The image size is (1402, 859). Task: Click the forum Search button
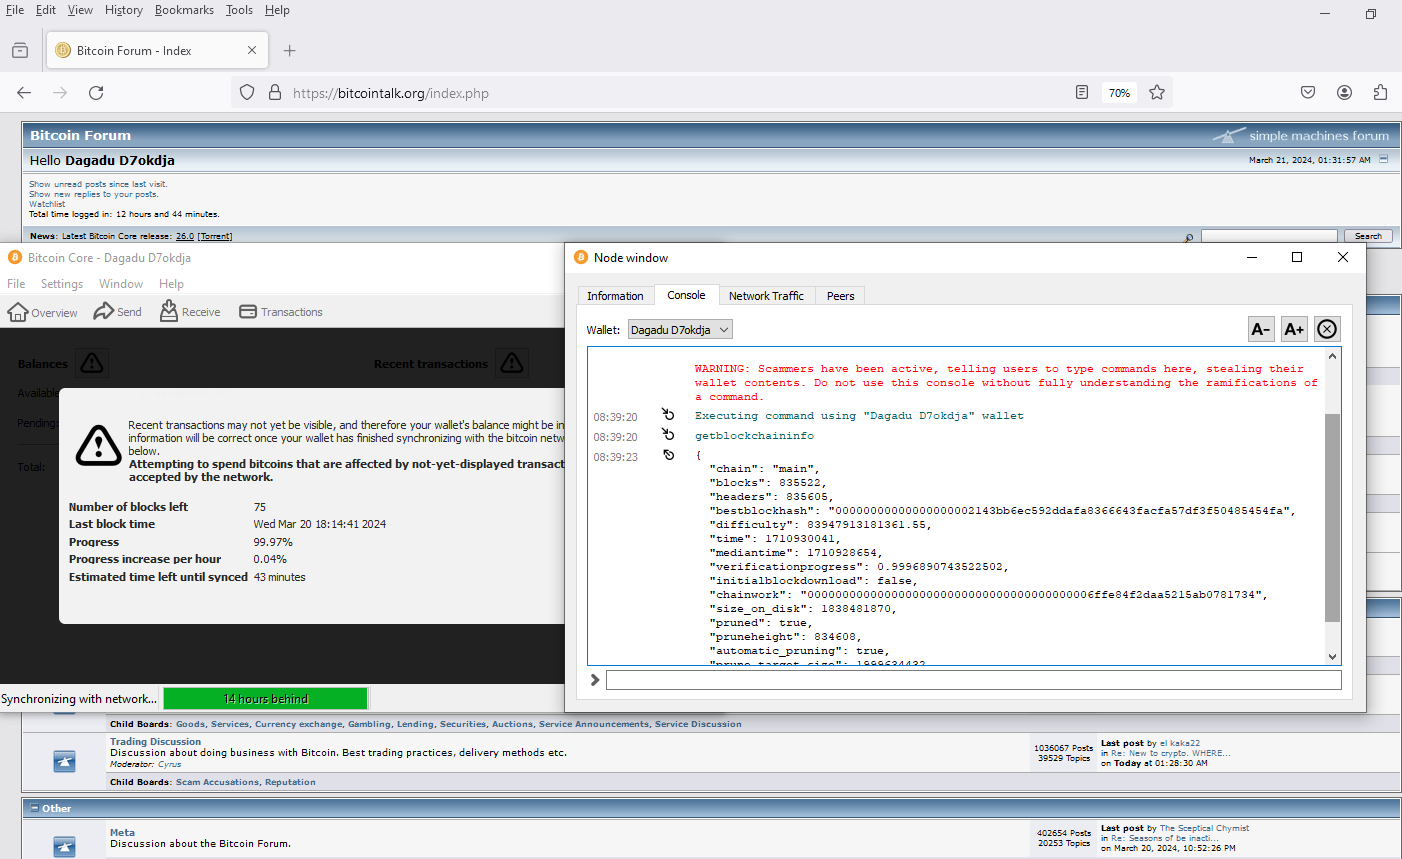(1368, 237)
